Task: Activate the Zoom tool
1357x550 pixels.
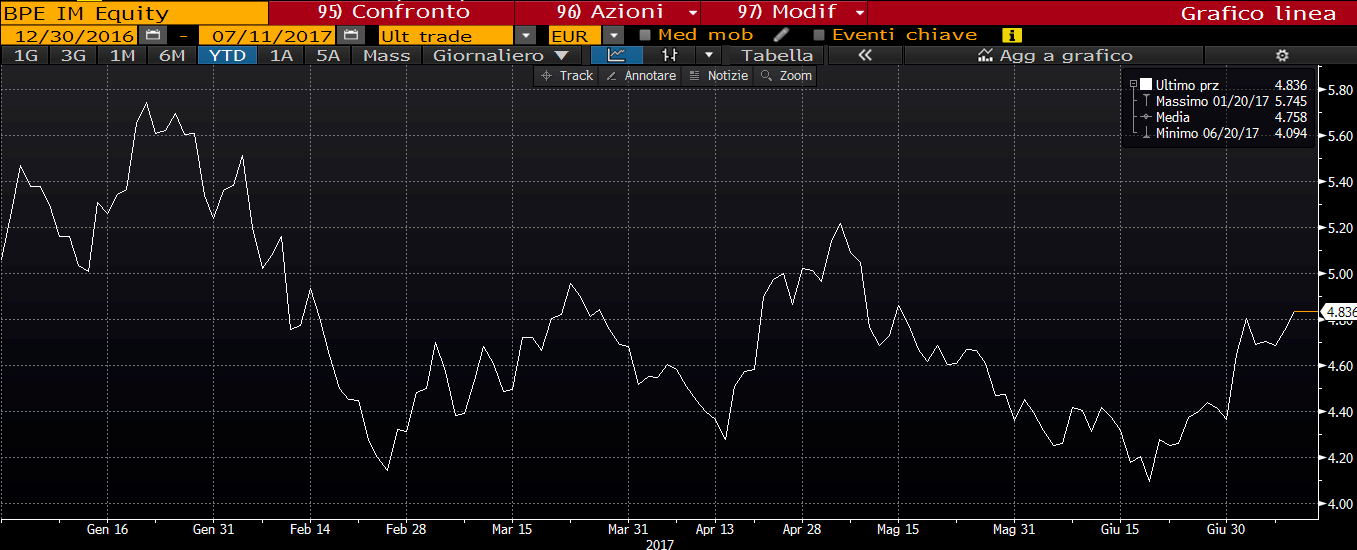Action: click(x=786, y=76)
